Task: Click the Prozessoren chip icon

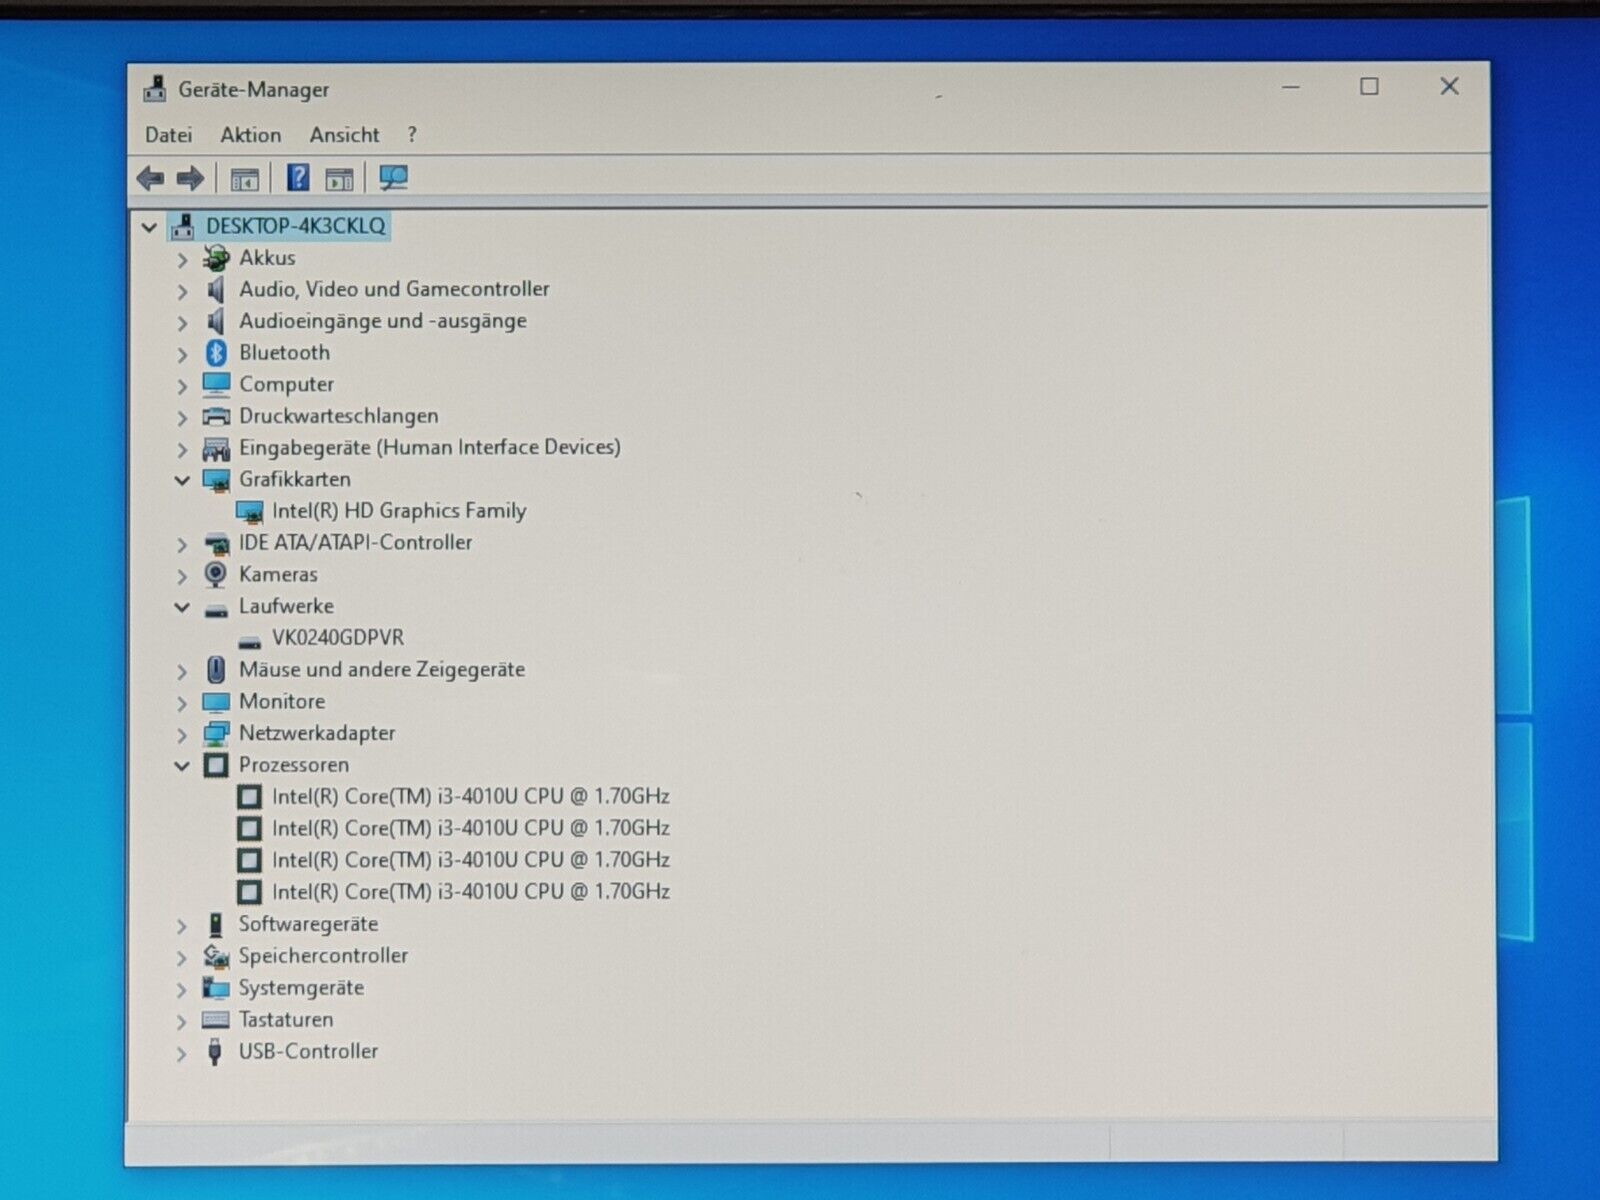Action: point(216,765)
